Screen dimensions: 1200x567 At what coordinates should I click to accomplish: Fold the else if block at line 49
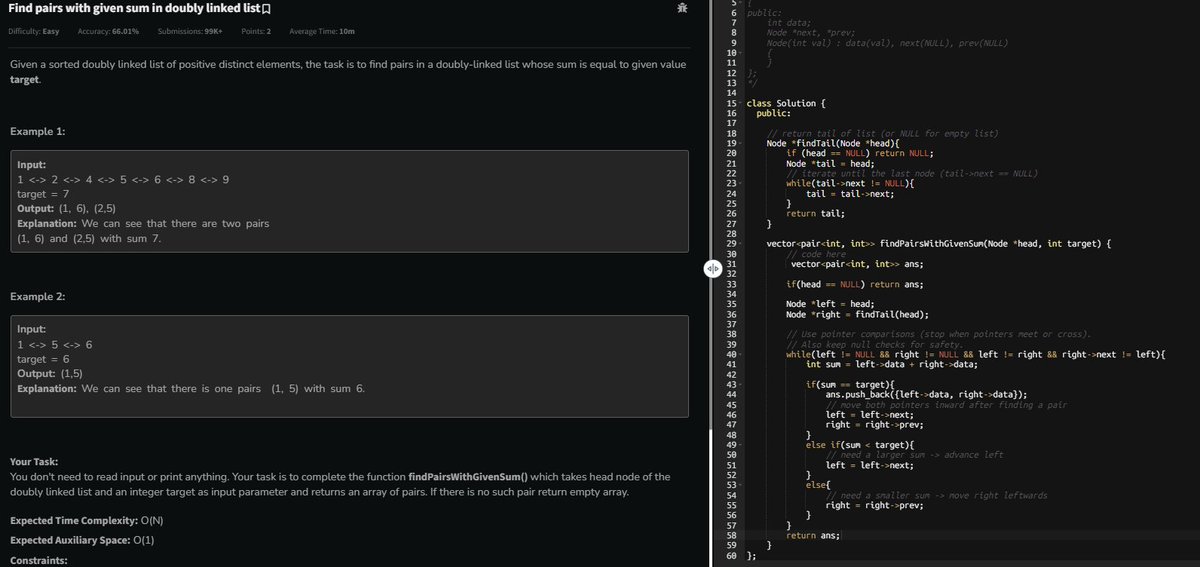[x=741, y=444]
